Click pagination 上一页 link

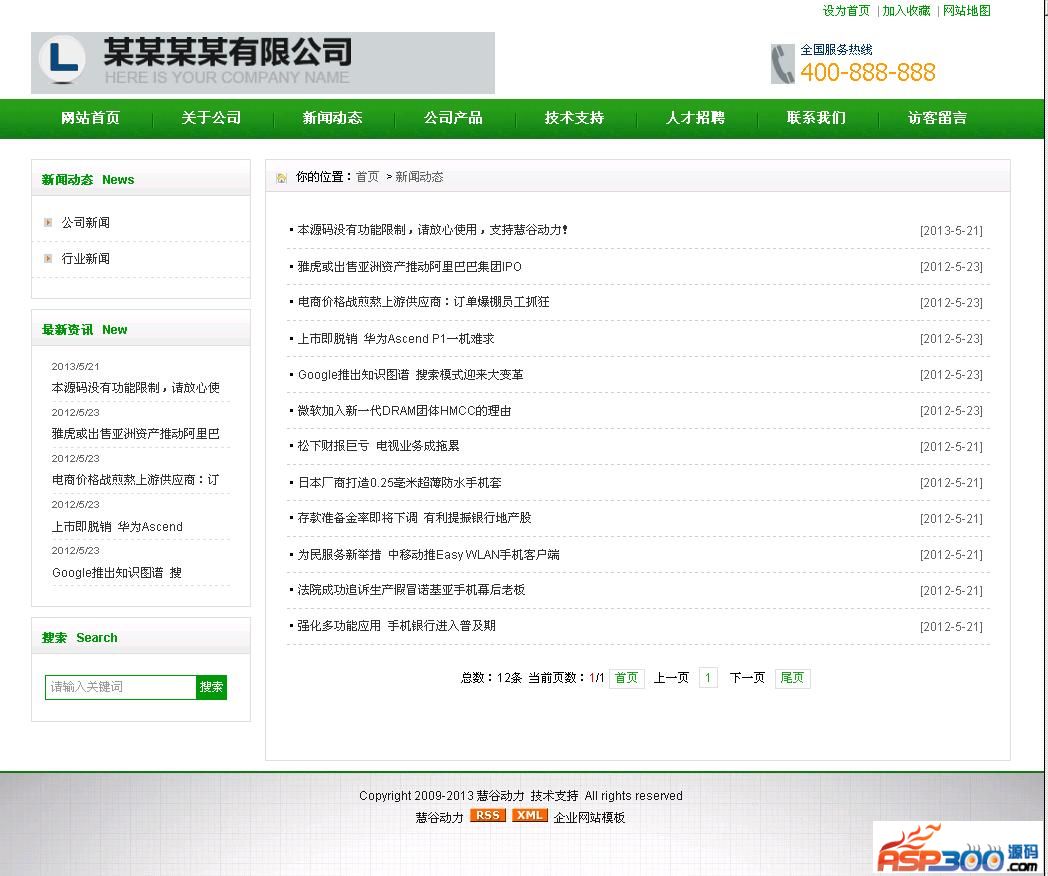coord(671,678)
